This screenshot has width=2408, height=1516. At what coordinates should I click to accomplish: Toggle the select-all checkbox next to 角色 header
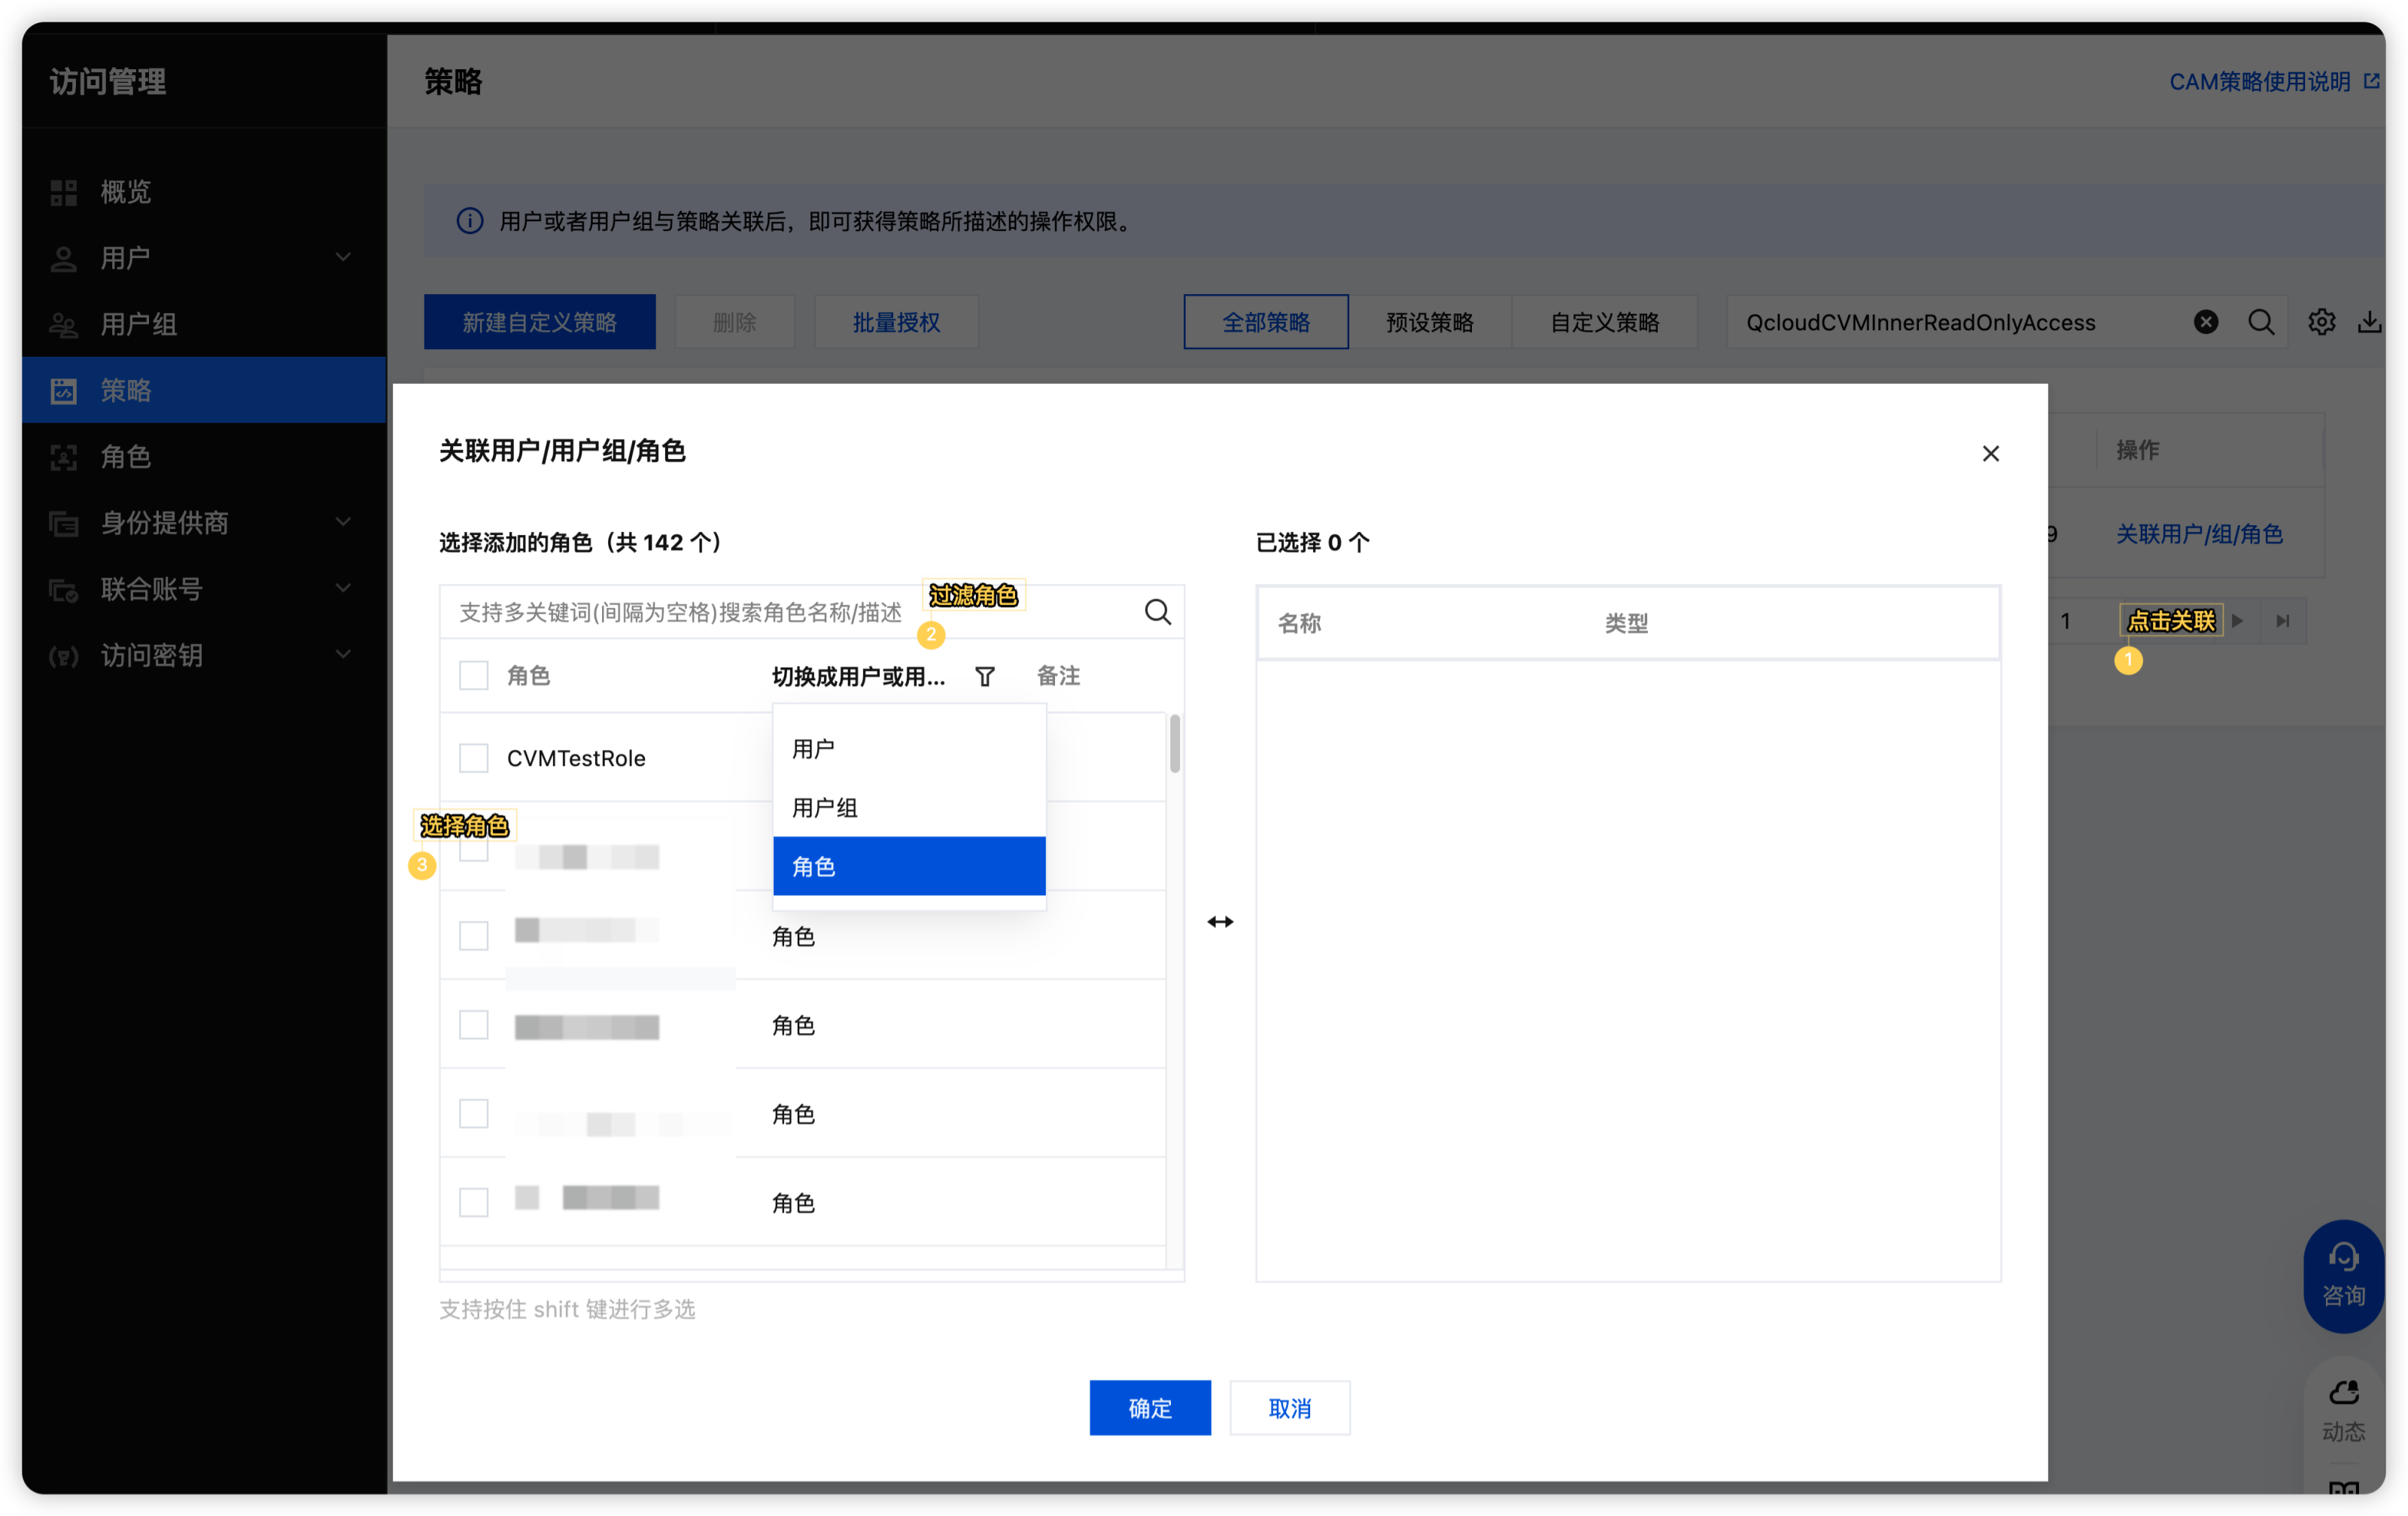pyautogui.click(x=473, y=676)
